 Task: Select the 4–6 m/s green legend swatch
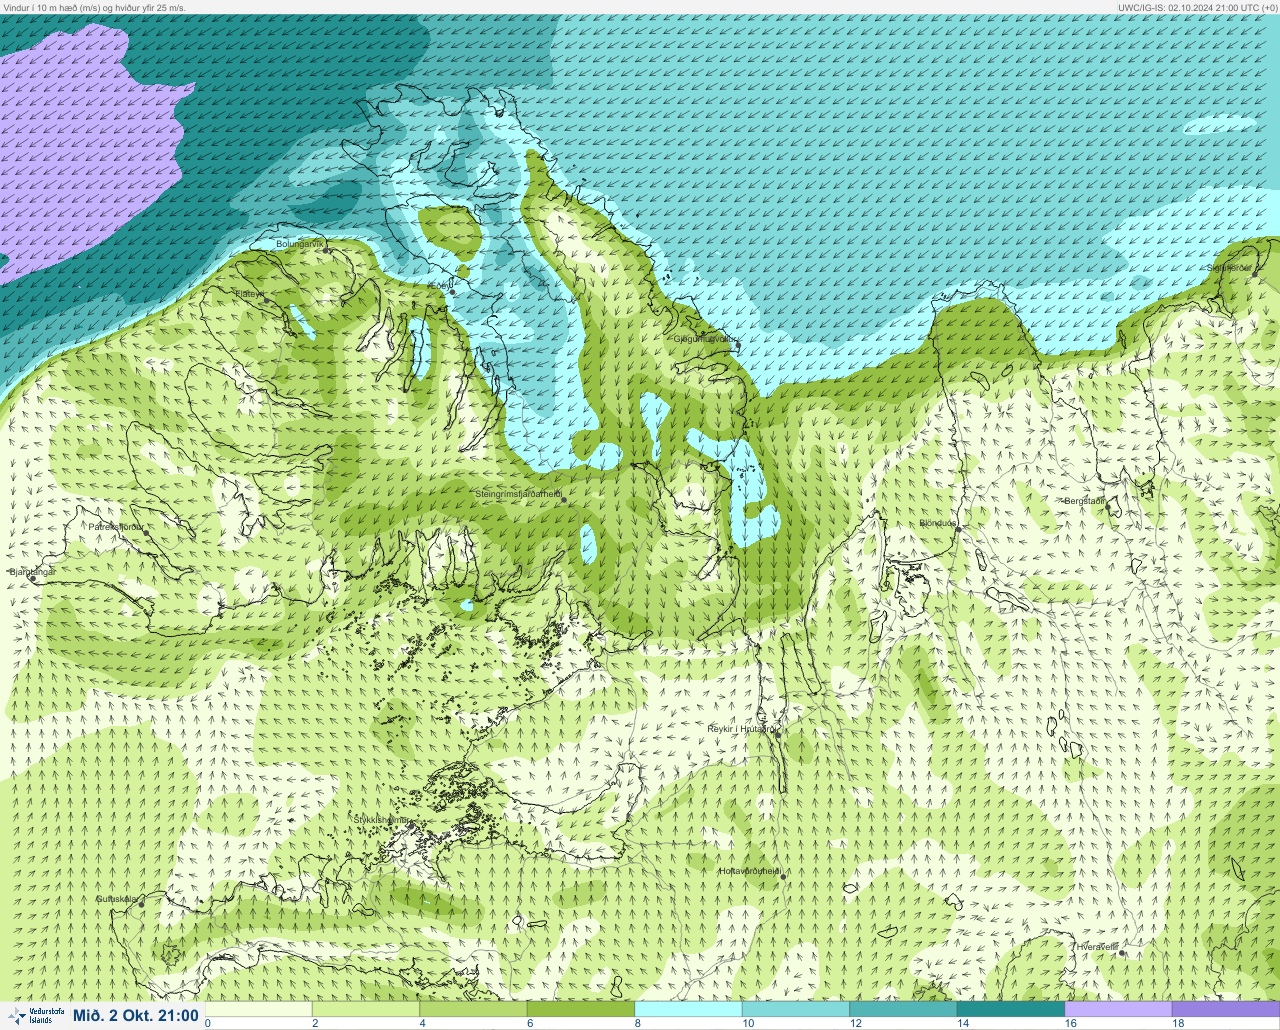474,1009
